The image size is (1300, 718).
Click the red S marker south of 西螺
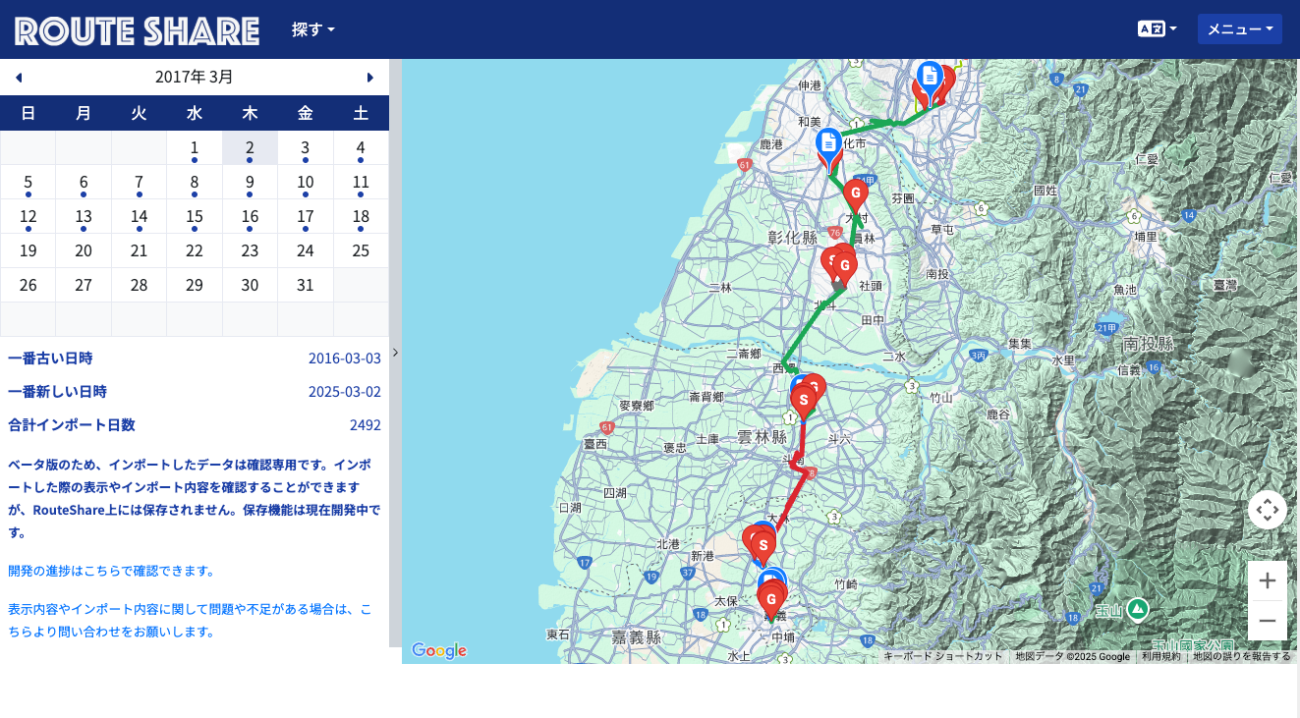[x=803, y=400]
